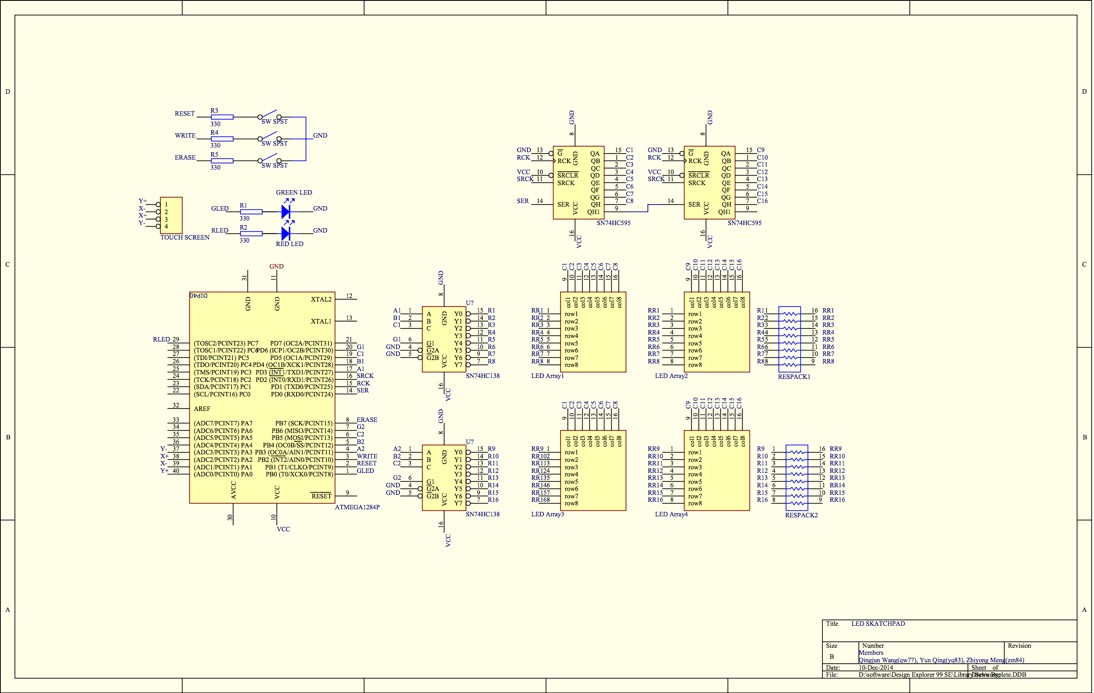Select the LED Array1 component
Screen dimensions: 1094x693
[593, 332]
